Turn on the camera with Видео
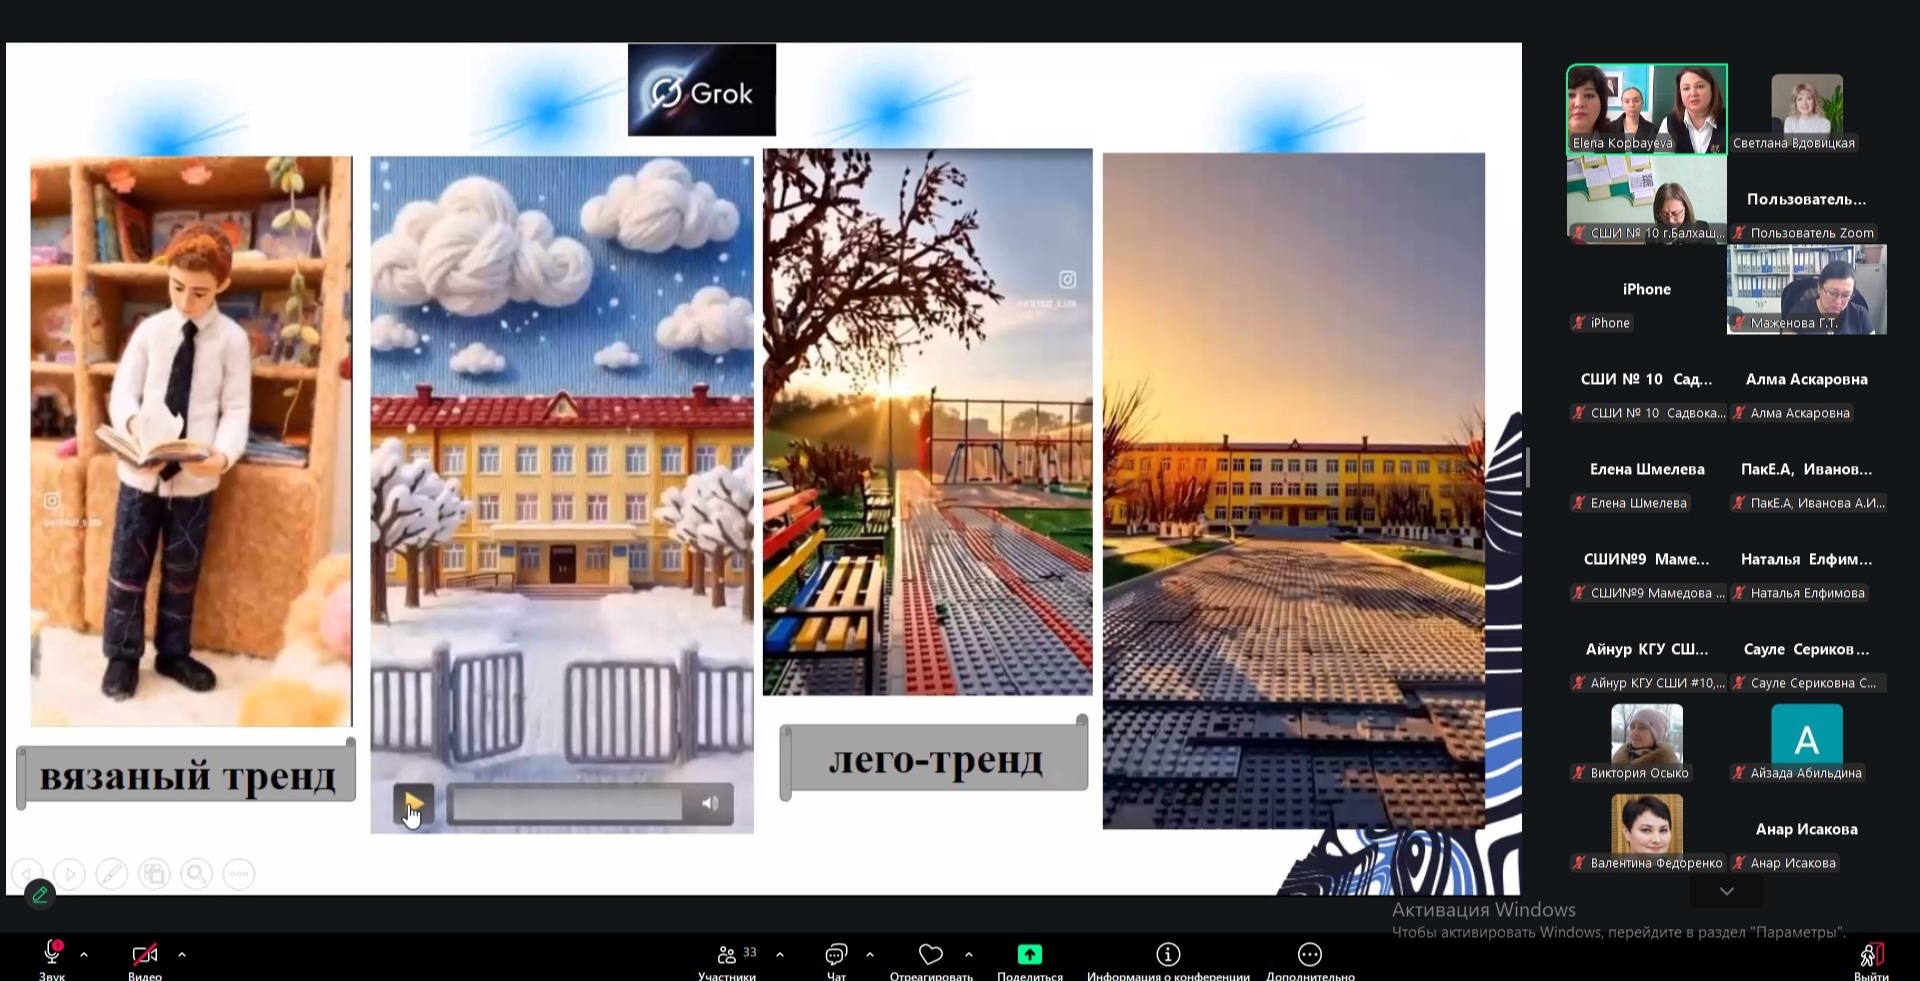The width and height of the screenshot is (1920, 981). point(145,955)
